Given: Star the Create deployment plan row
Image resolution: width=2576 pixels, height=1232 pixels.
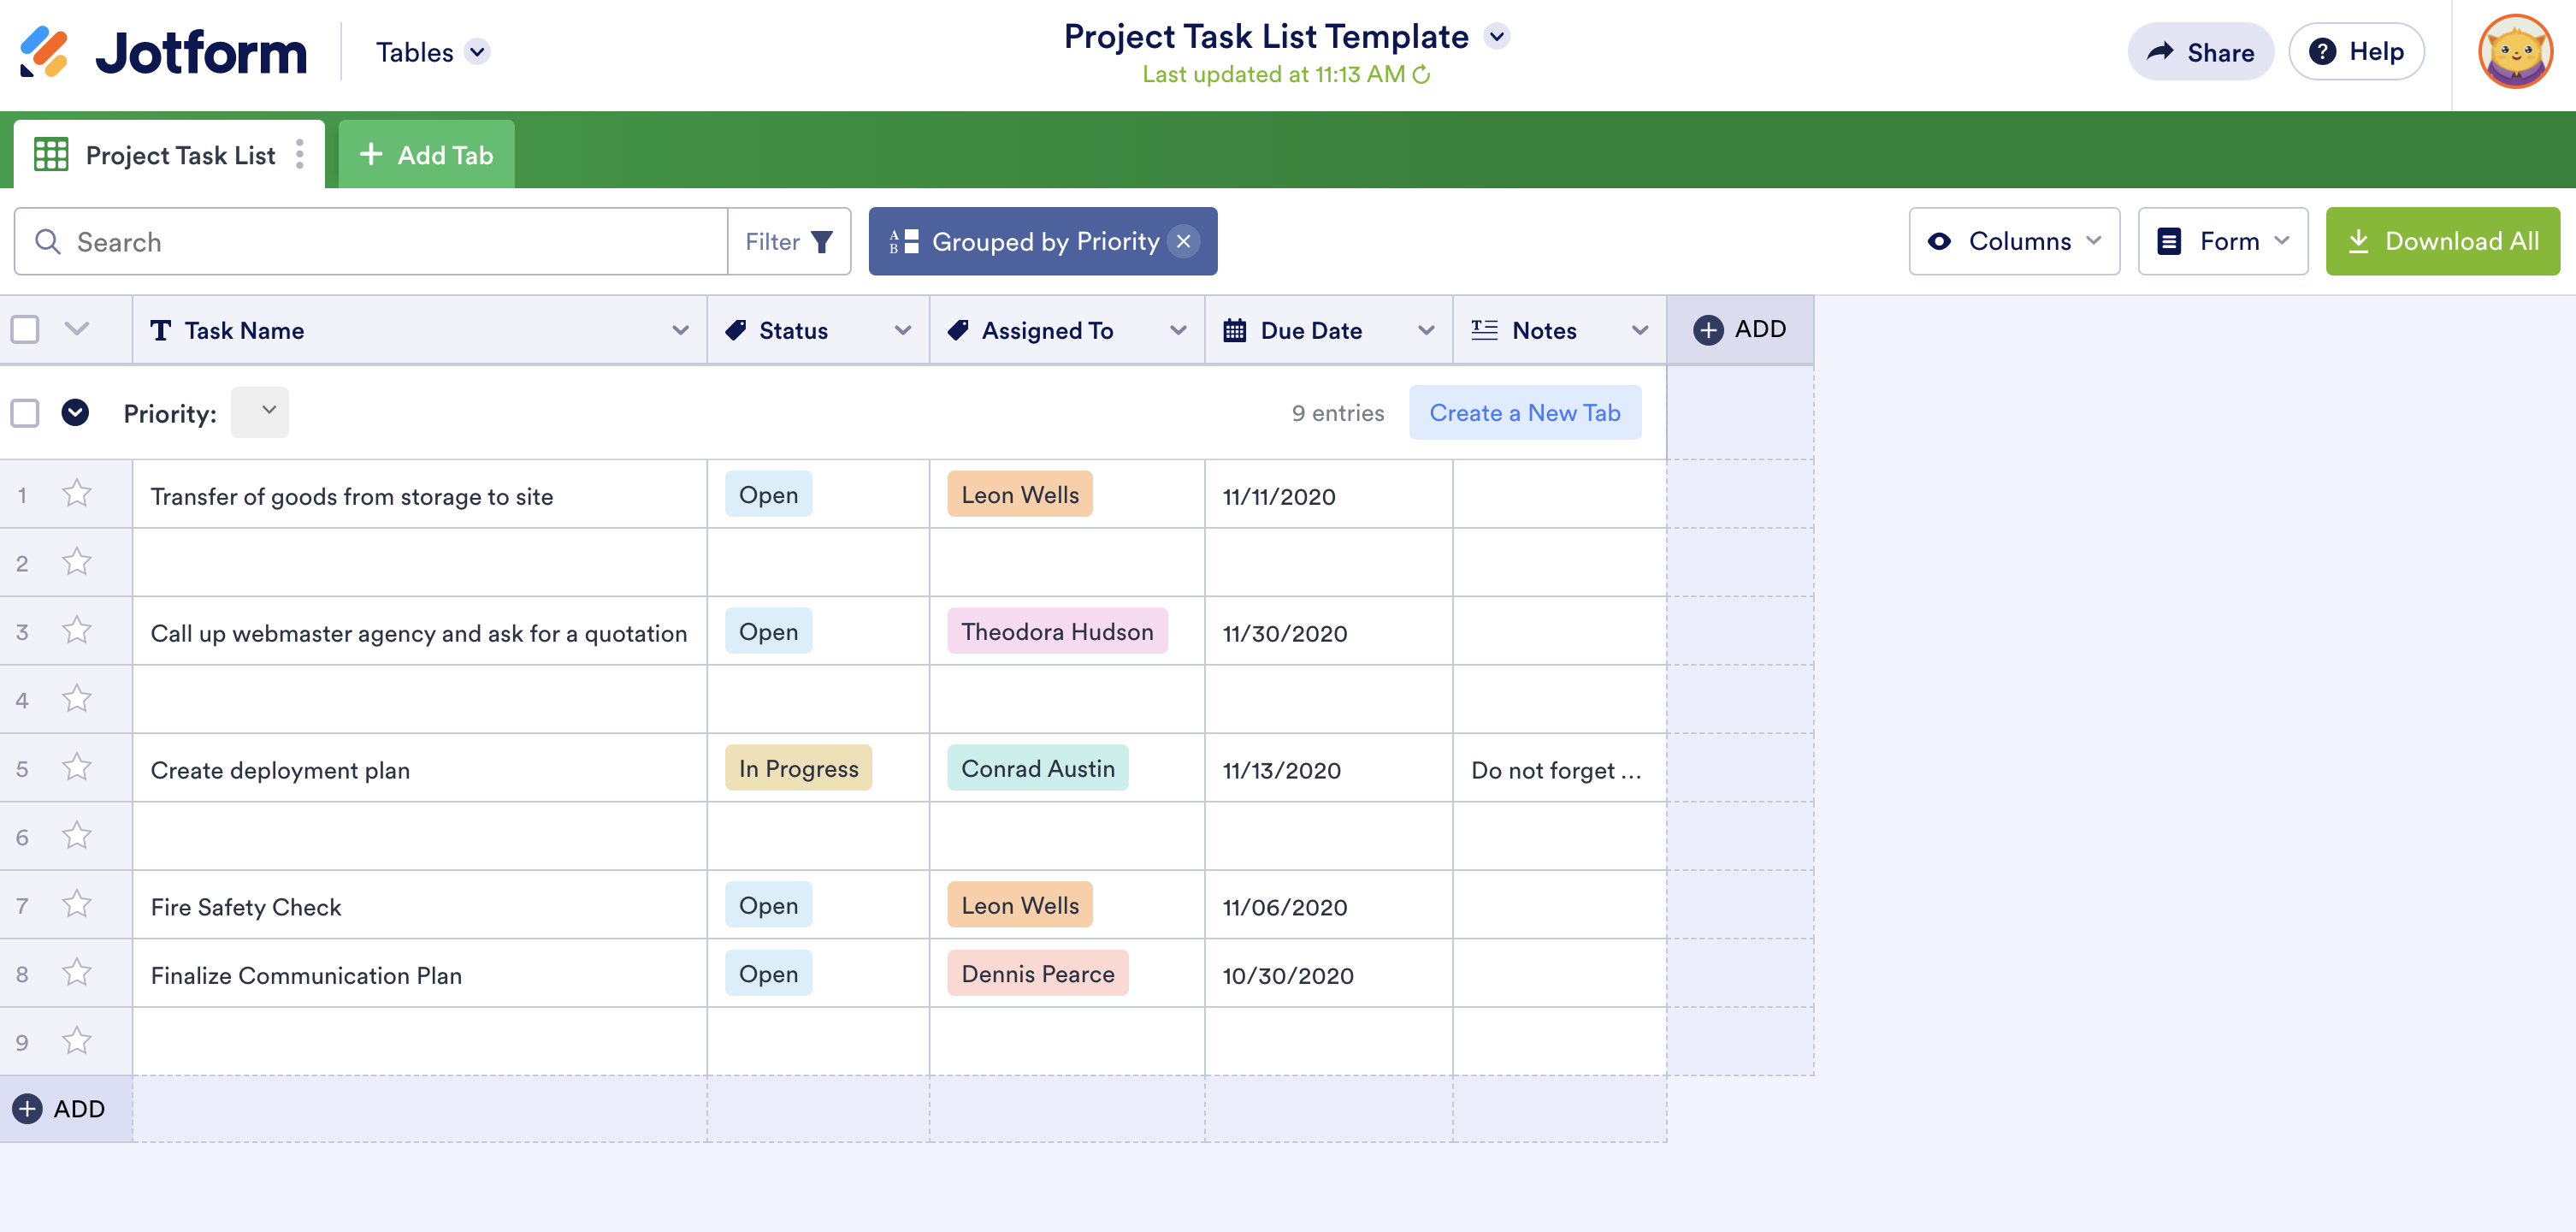Looking at the screenshot, I should tap(77, 768).
